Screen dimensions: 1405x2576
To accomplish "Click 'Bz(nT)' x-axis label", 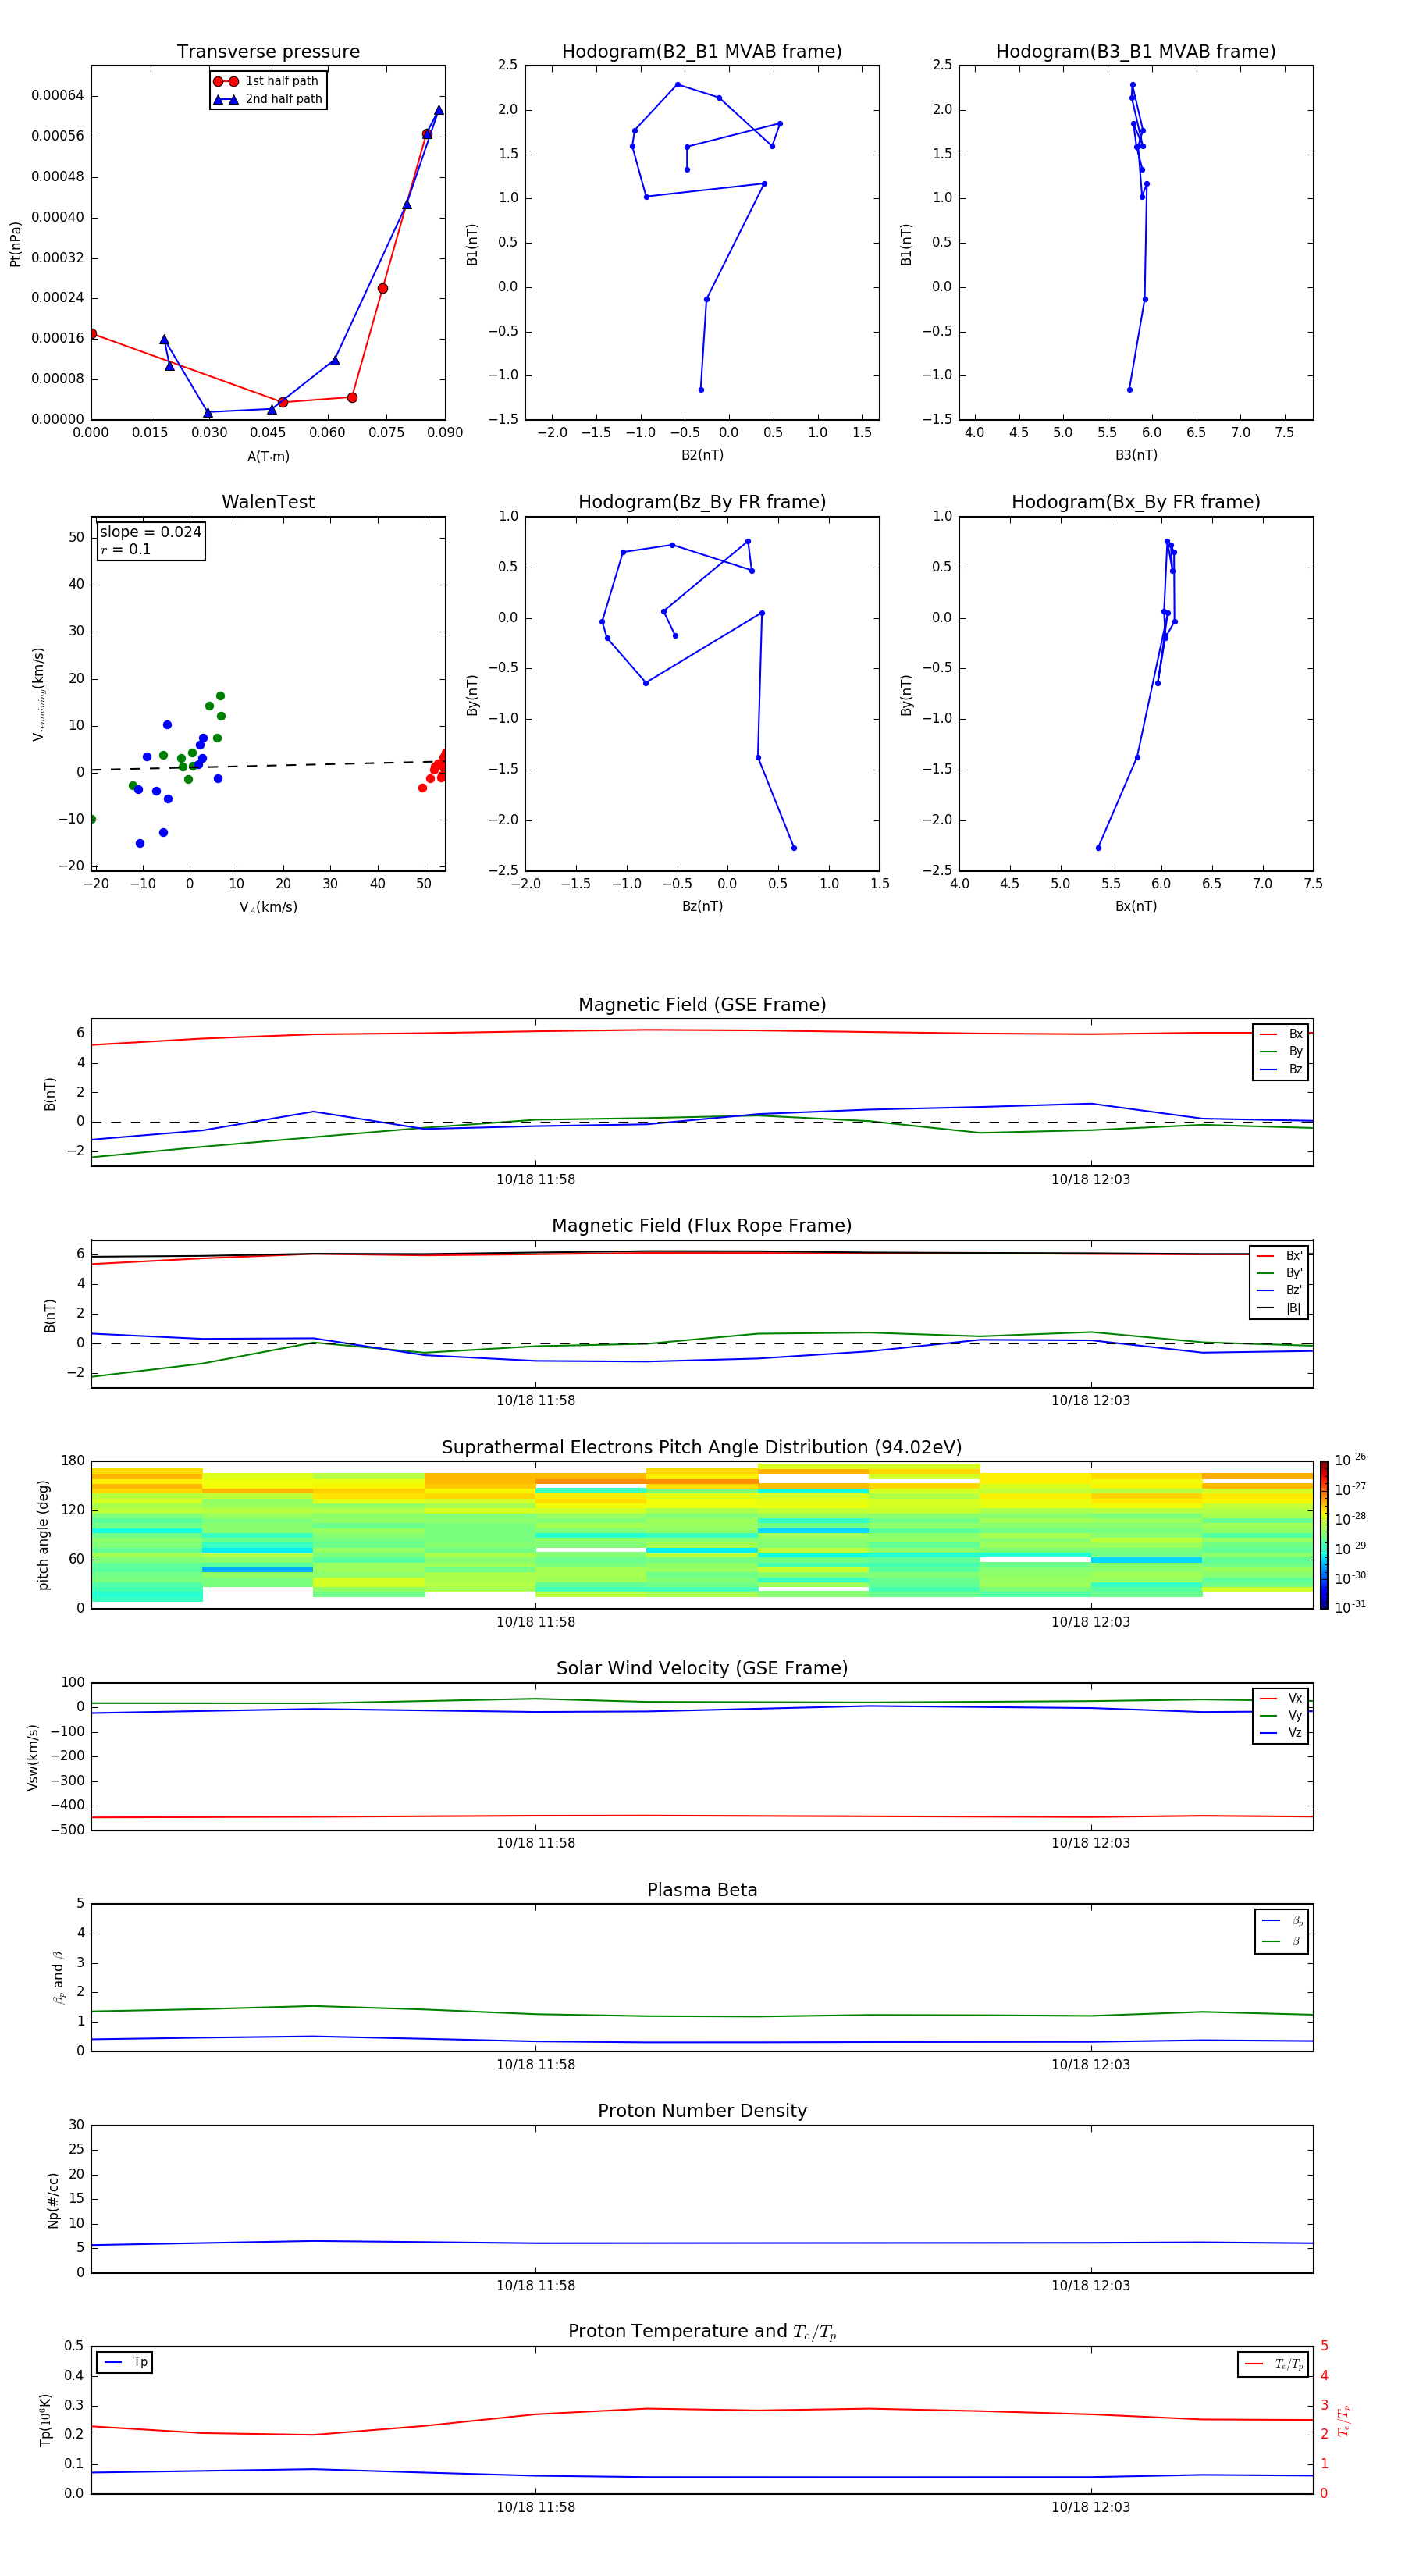I will 702,906.
